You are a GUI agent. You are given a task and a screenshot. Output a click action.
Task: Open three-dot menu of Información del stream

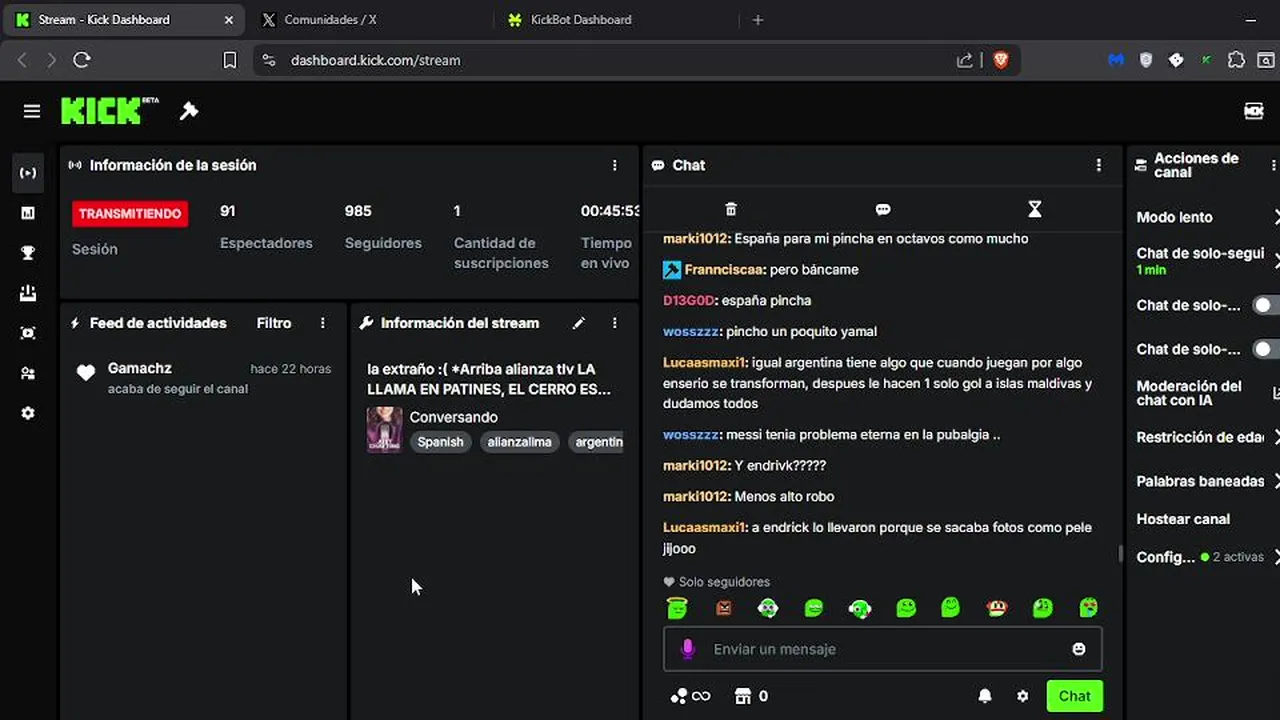(x=615, y=323)
